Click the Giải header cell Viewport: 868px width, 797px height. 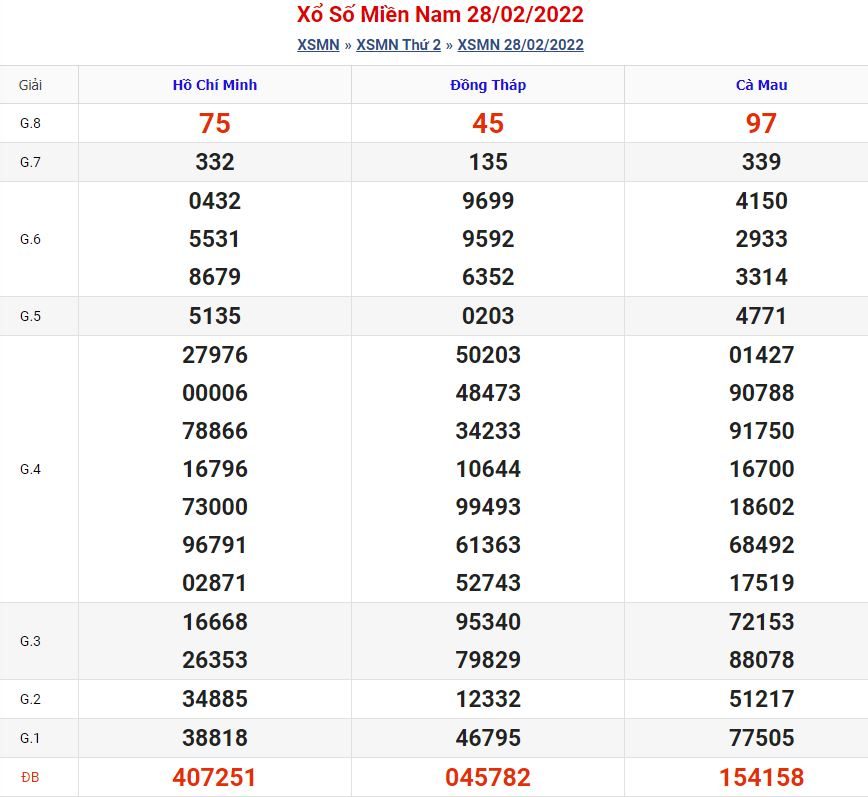(30, 85)
